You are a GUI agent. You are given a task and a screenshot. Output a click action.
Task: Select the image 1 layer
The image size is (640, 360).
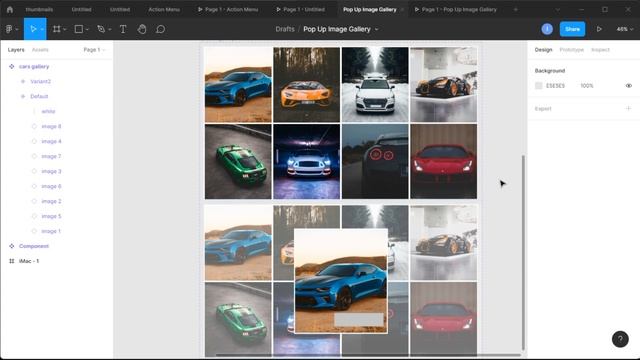click(x=51, y=231)
